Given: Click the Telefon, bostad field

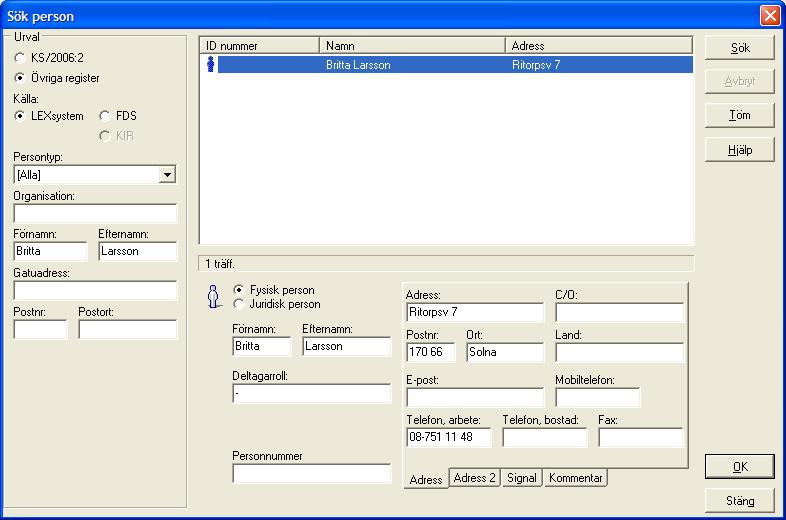Looking at the screenshot, I should click(544, 437).
